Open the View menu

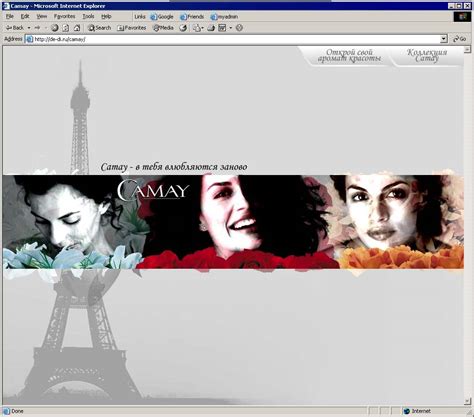(x=42, y=16)
